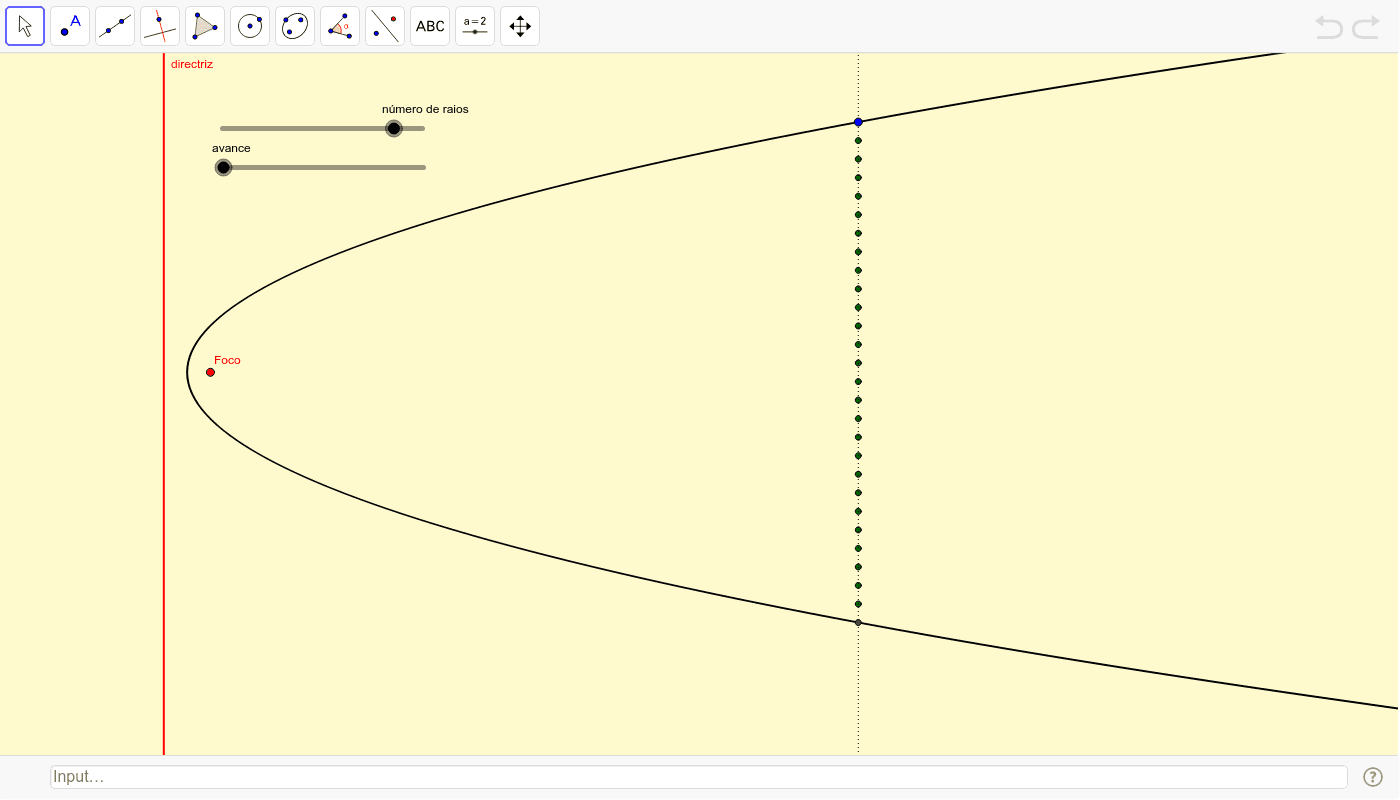Click the 'Foco' label
This screenshot has width=1400, height=800.
click(x=227, y=360)
